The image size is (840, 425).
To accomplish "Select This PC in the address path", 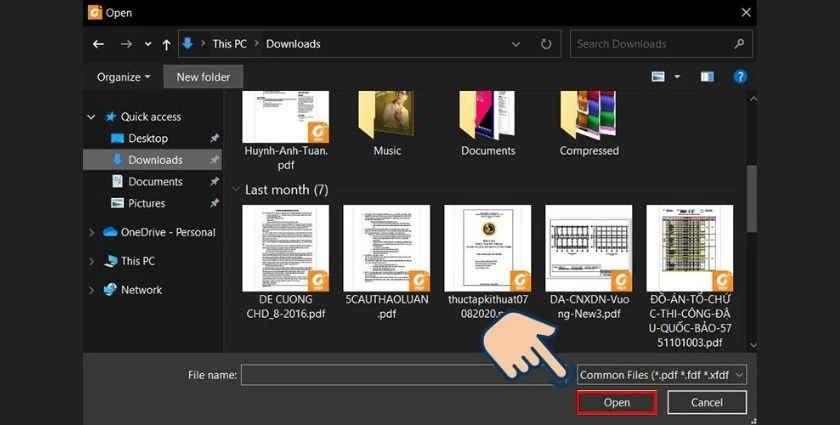I will click(x=229, y=44).
